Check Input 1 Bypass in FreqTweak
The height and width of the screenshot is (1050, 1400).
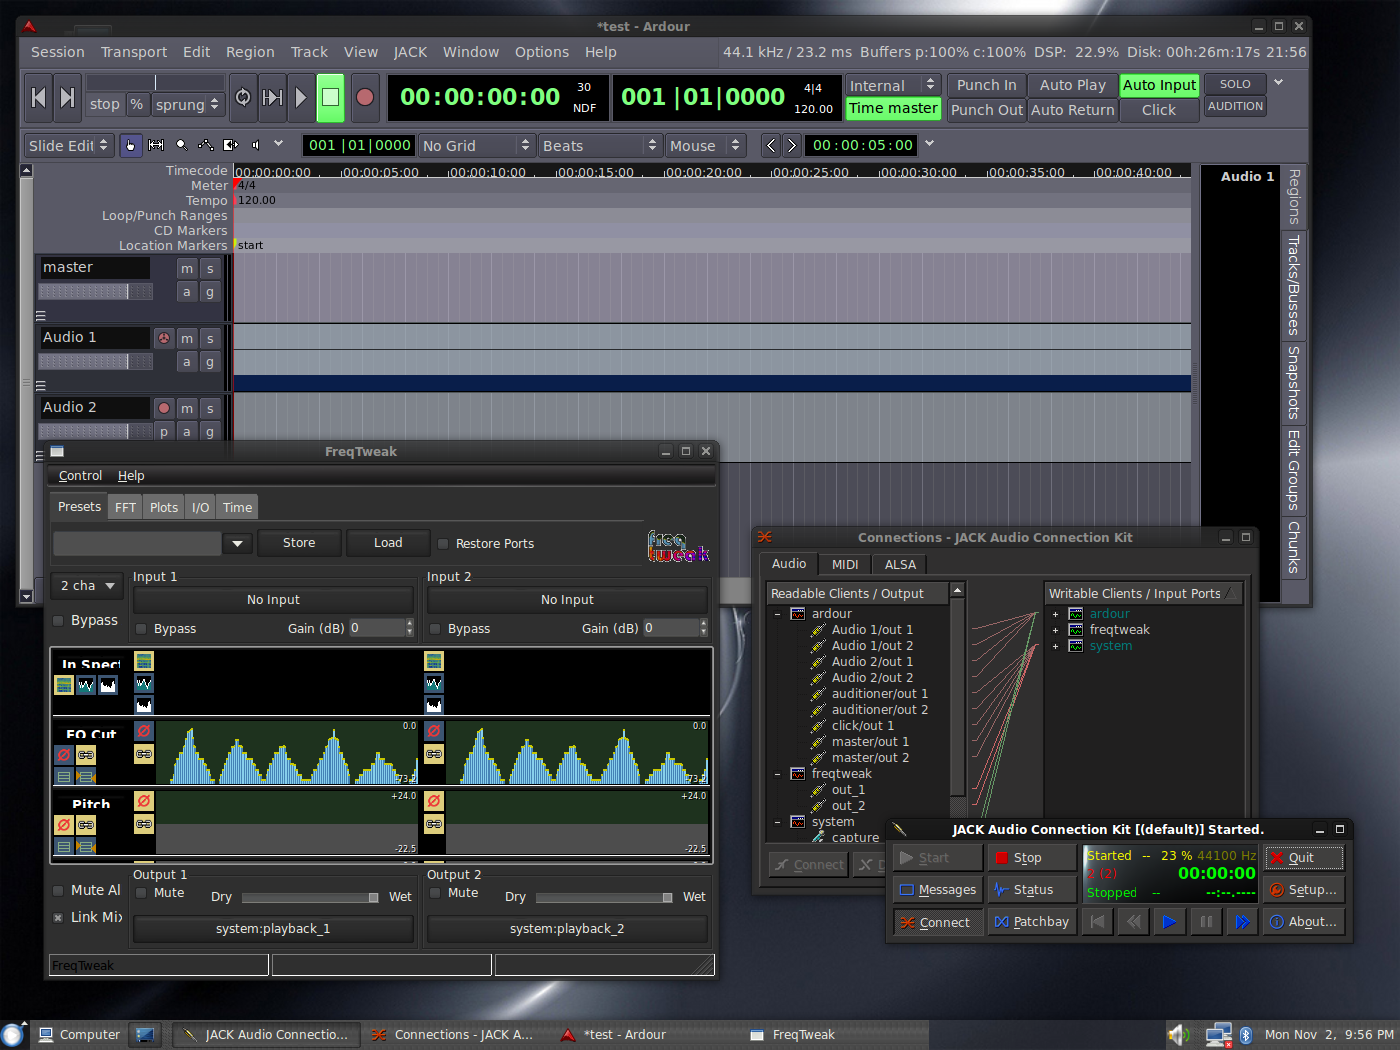pos(141,629)
